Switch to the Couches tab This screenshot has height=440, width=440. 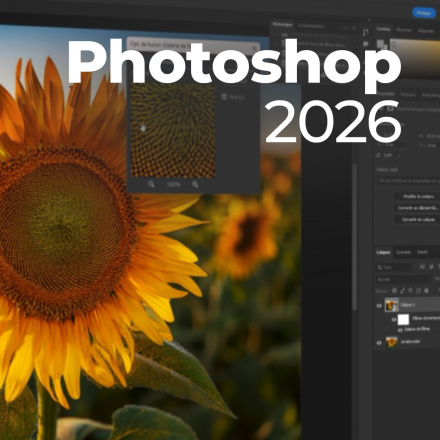coord(403,252)
